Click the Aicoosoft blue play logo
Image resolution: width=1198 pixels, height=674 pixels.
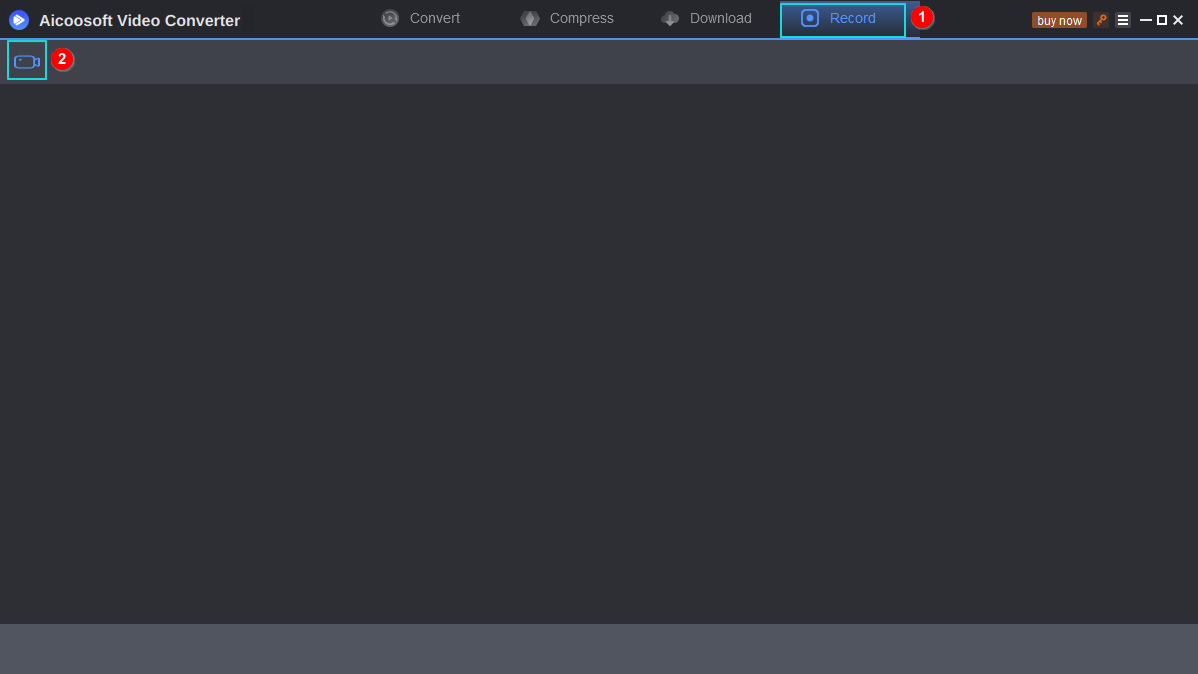click(x=19, y=20)
